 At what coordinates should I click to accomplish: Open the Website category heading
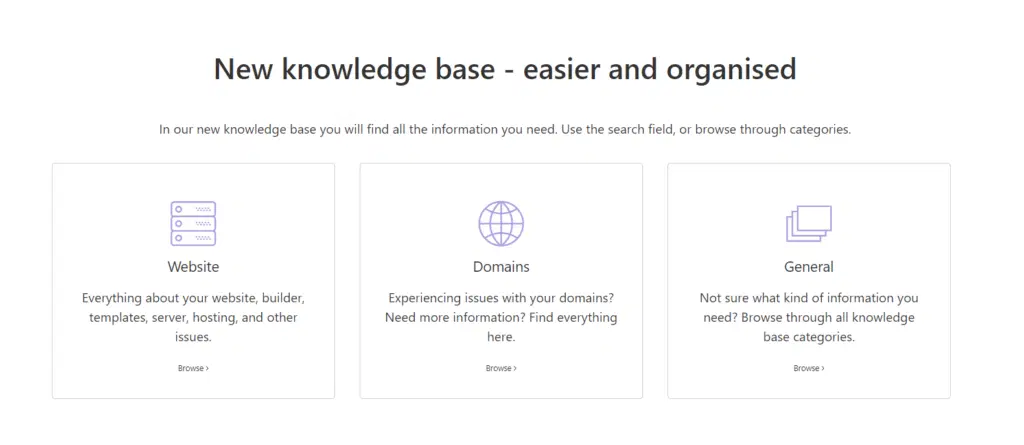point(193,267)
